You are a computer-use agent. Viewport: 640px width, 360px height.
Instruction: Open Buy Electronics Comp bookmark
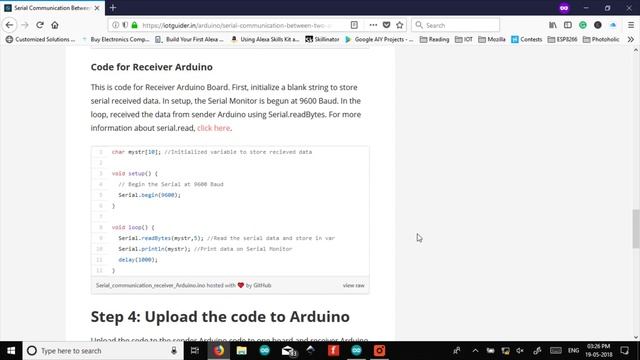pos(116,39)
